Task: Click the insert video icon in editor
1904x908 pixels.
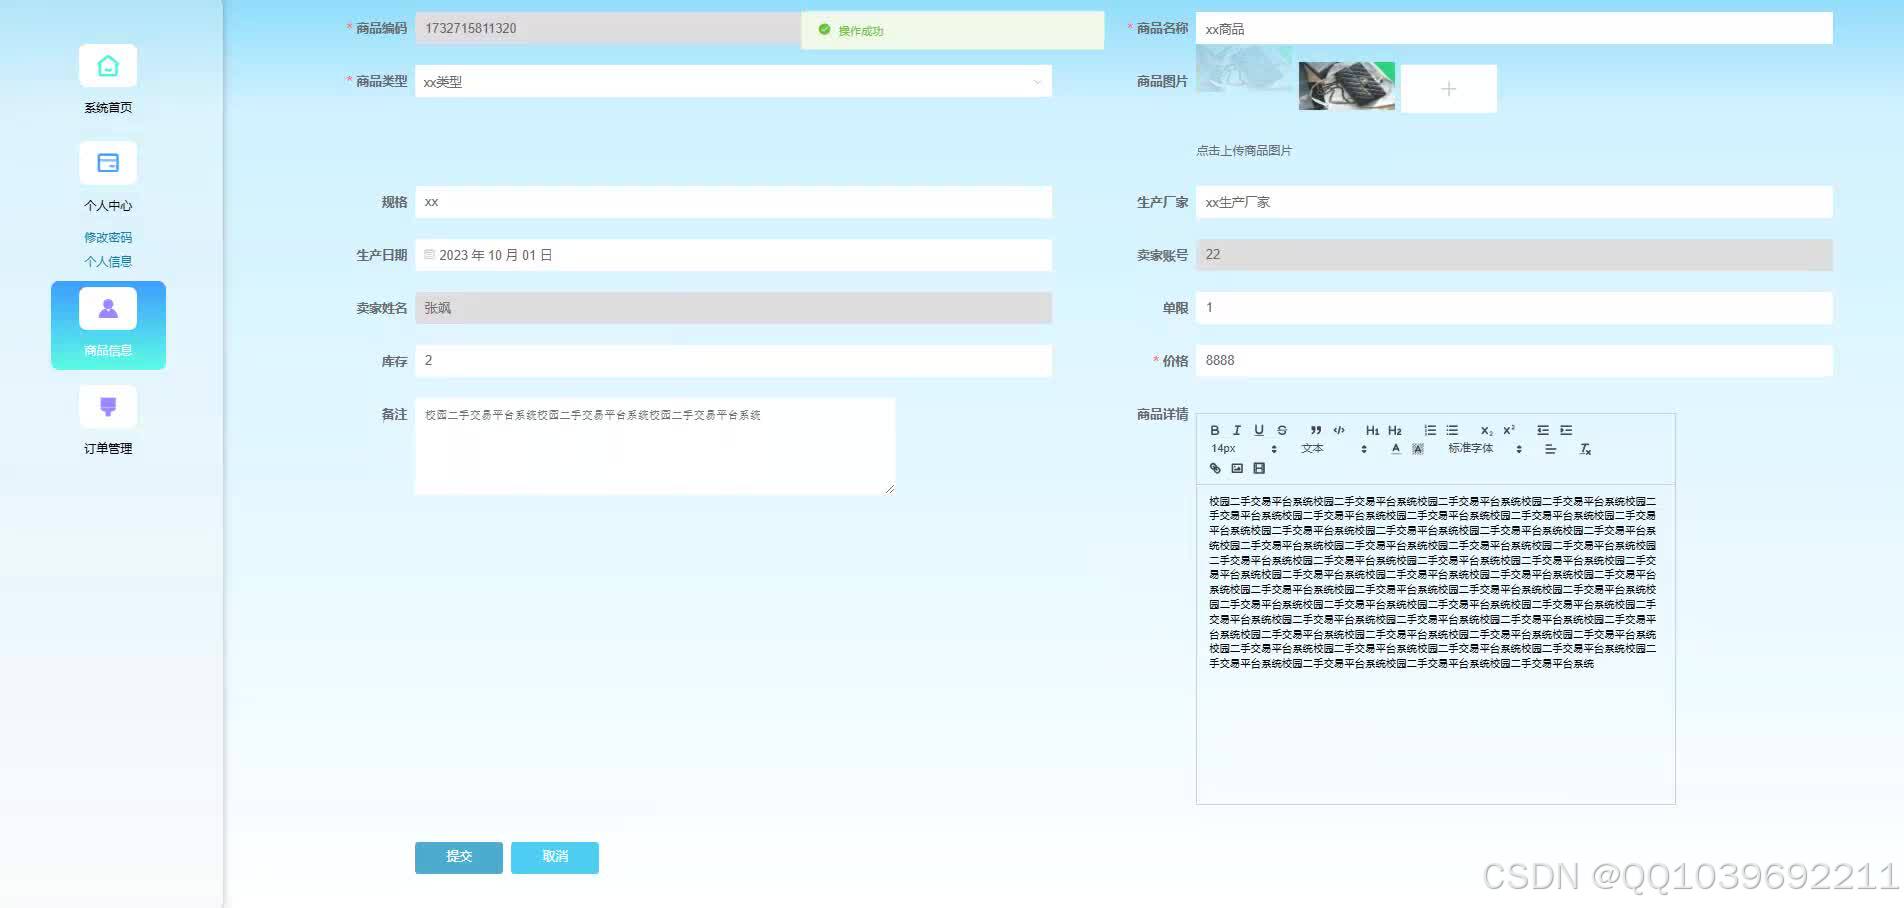Action: pyautogui.click(x=1259, y=468)
